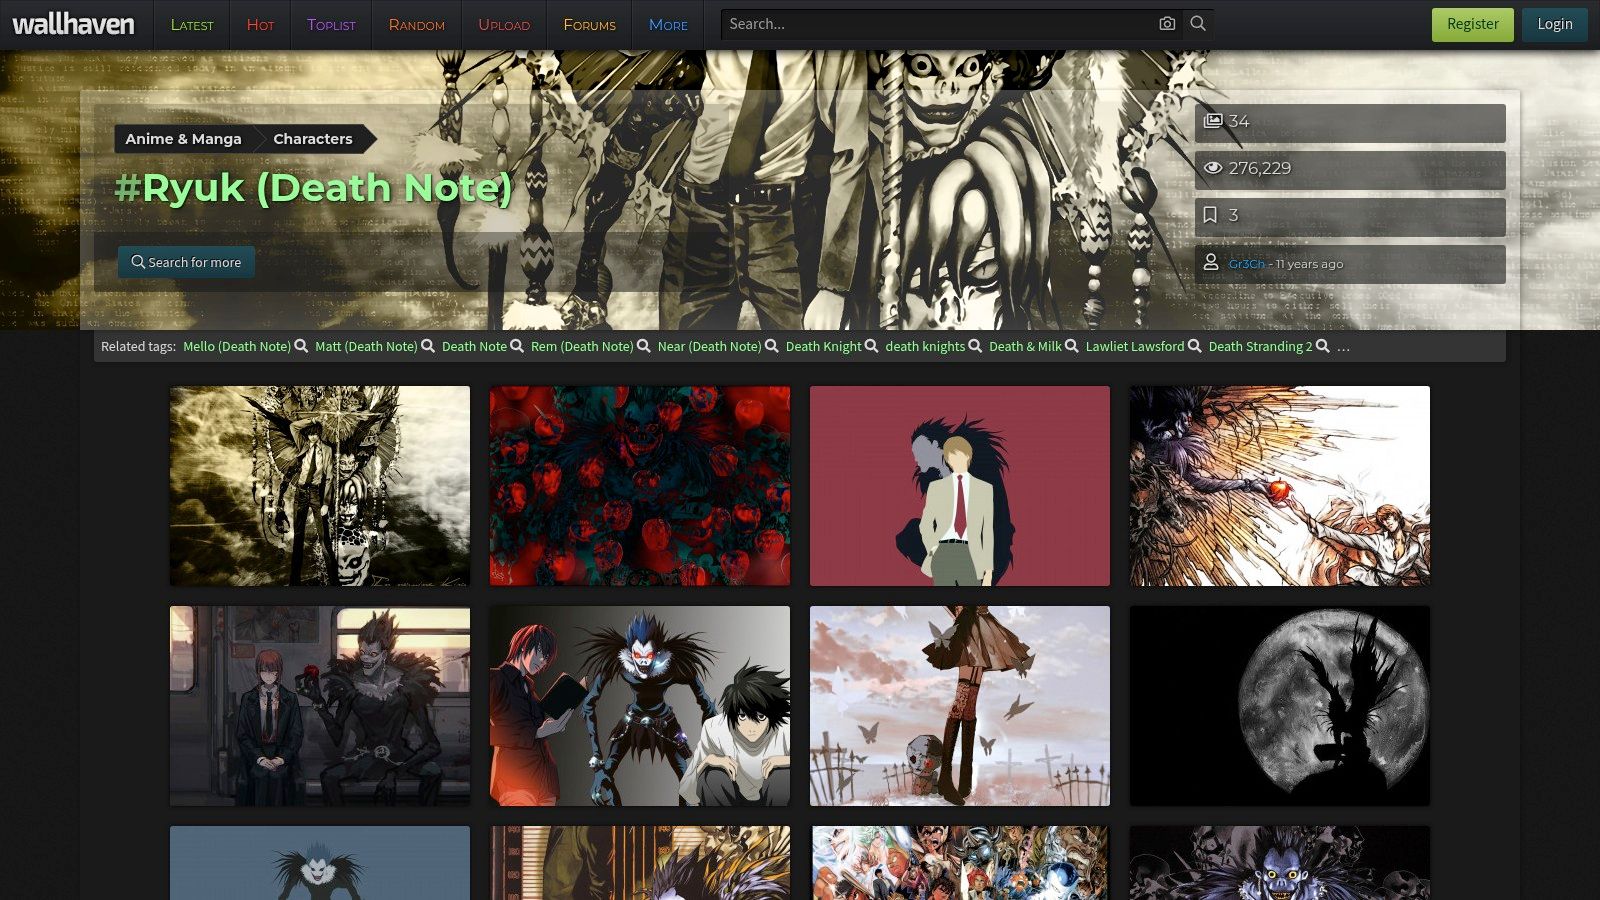Click the Register button
The image size is (1600, 900).
1473,25
